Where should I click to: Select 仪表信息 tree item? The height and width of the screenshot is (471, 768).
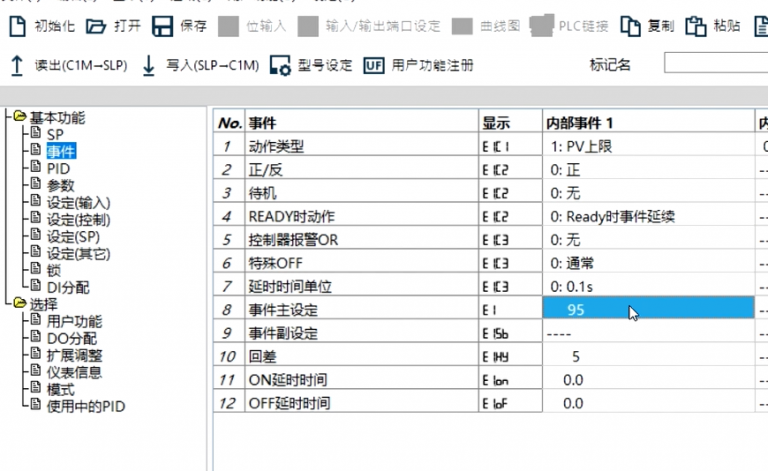point(73,372)
